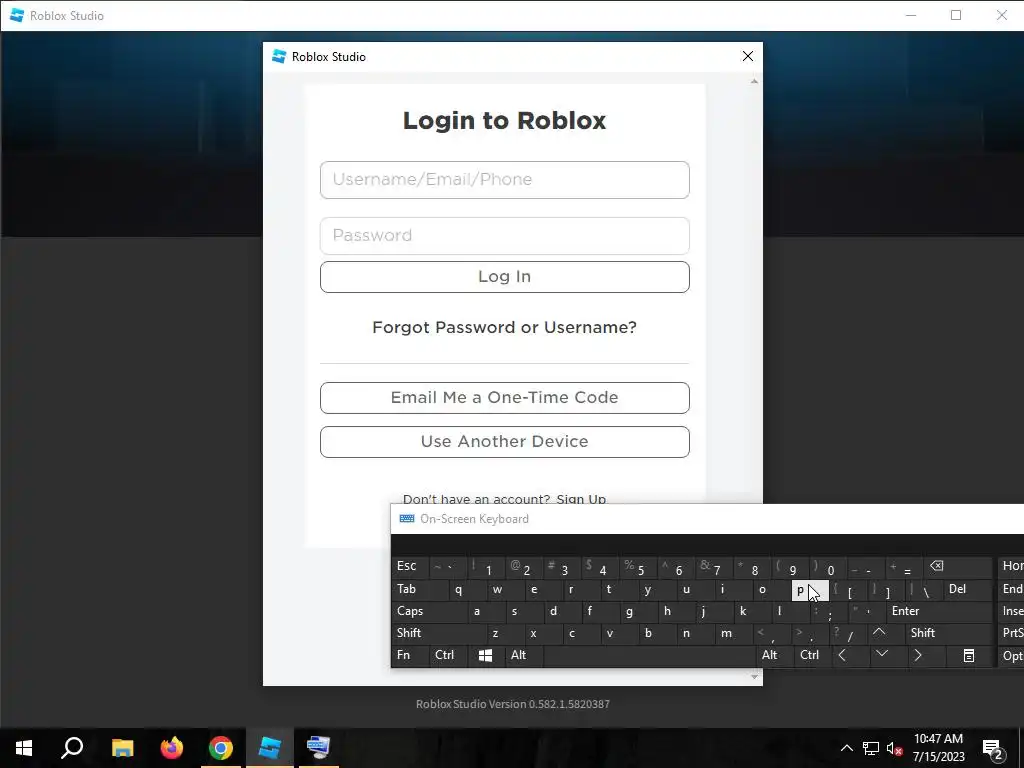The image size is (1024, 768).
Task: Open File Explorer from taskbar
Action: (x=122, y=748)
